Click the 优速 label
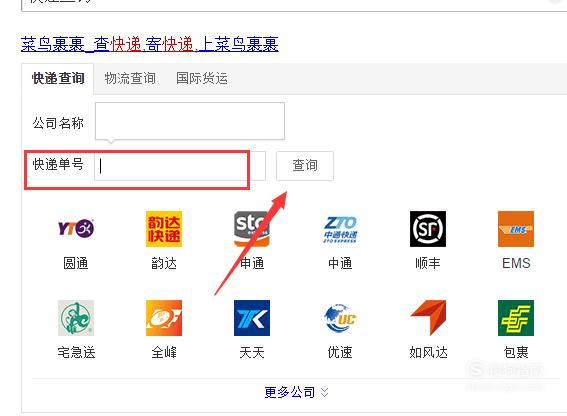The width and height of the screenshot is (567, 416). point(340,352)
